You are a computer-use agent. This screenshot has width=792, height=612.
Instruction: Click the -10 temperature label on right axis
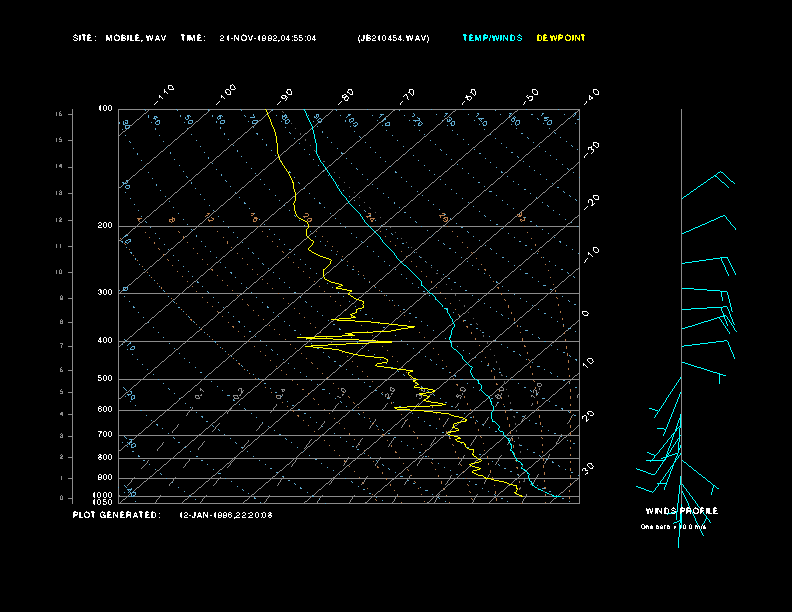pos(591,254)
